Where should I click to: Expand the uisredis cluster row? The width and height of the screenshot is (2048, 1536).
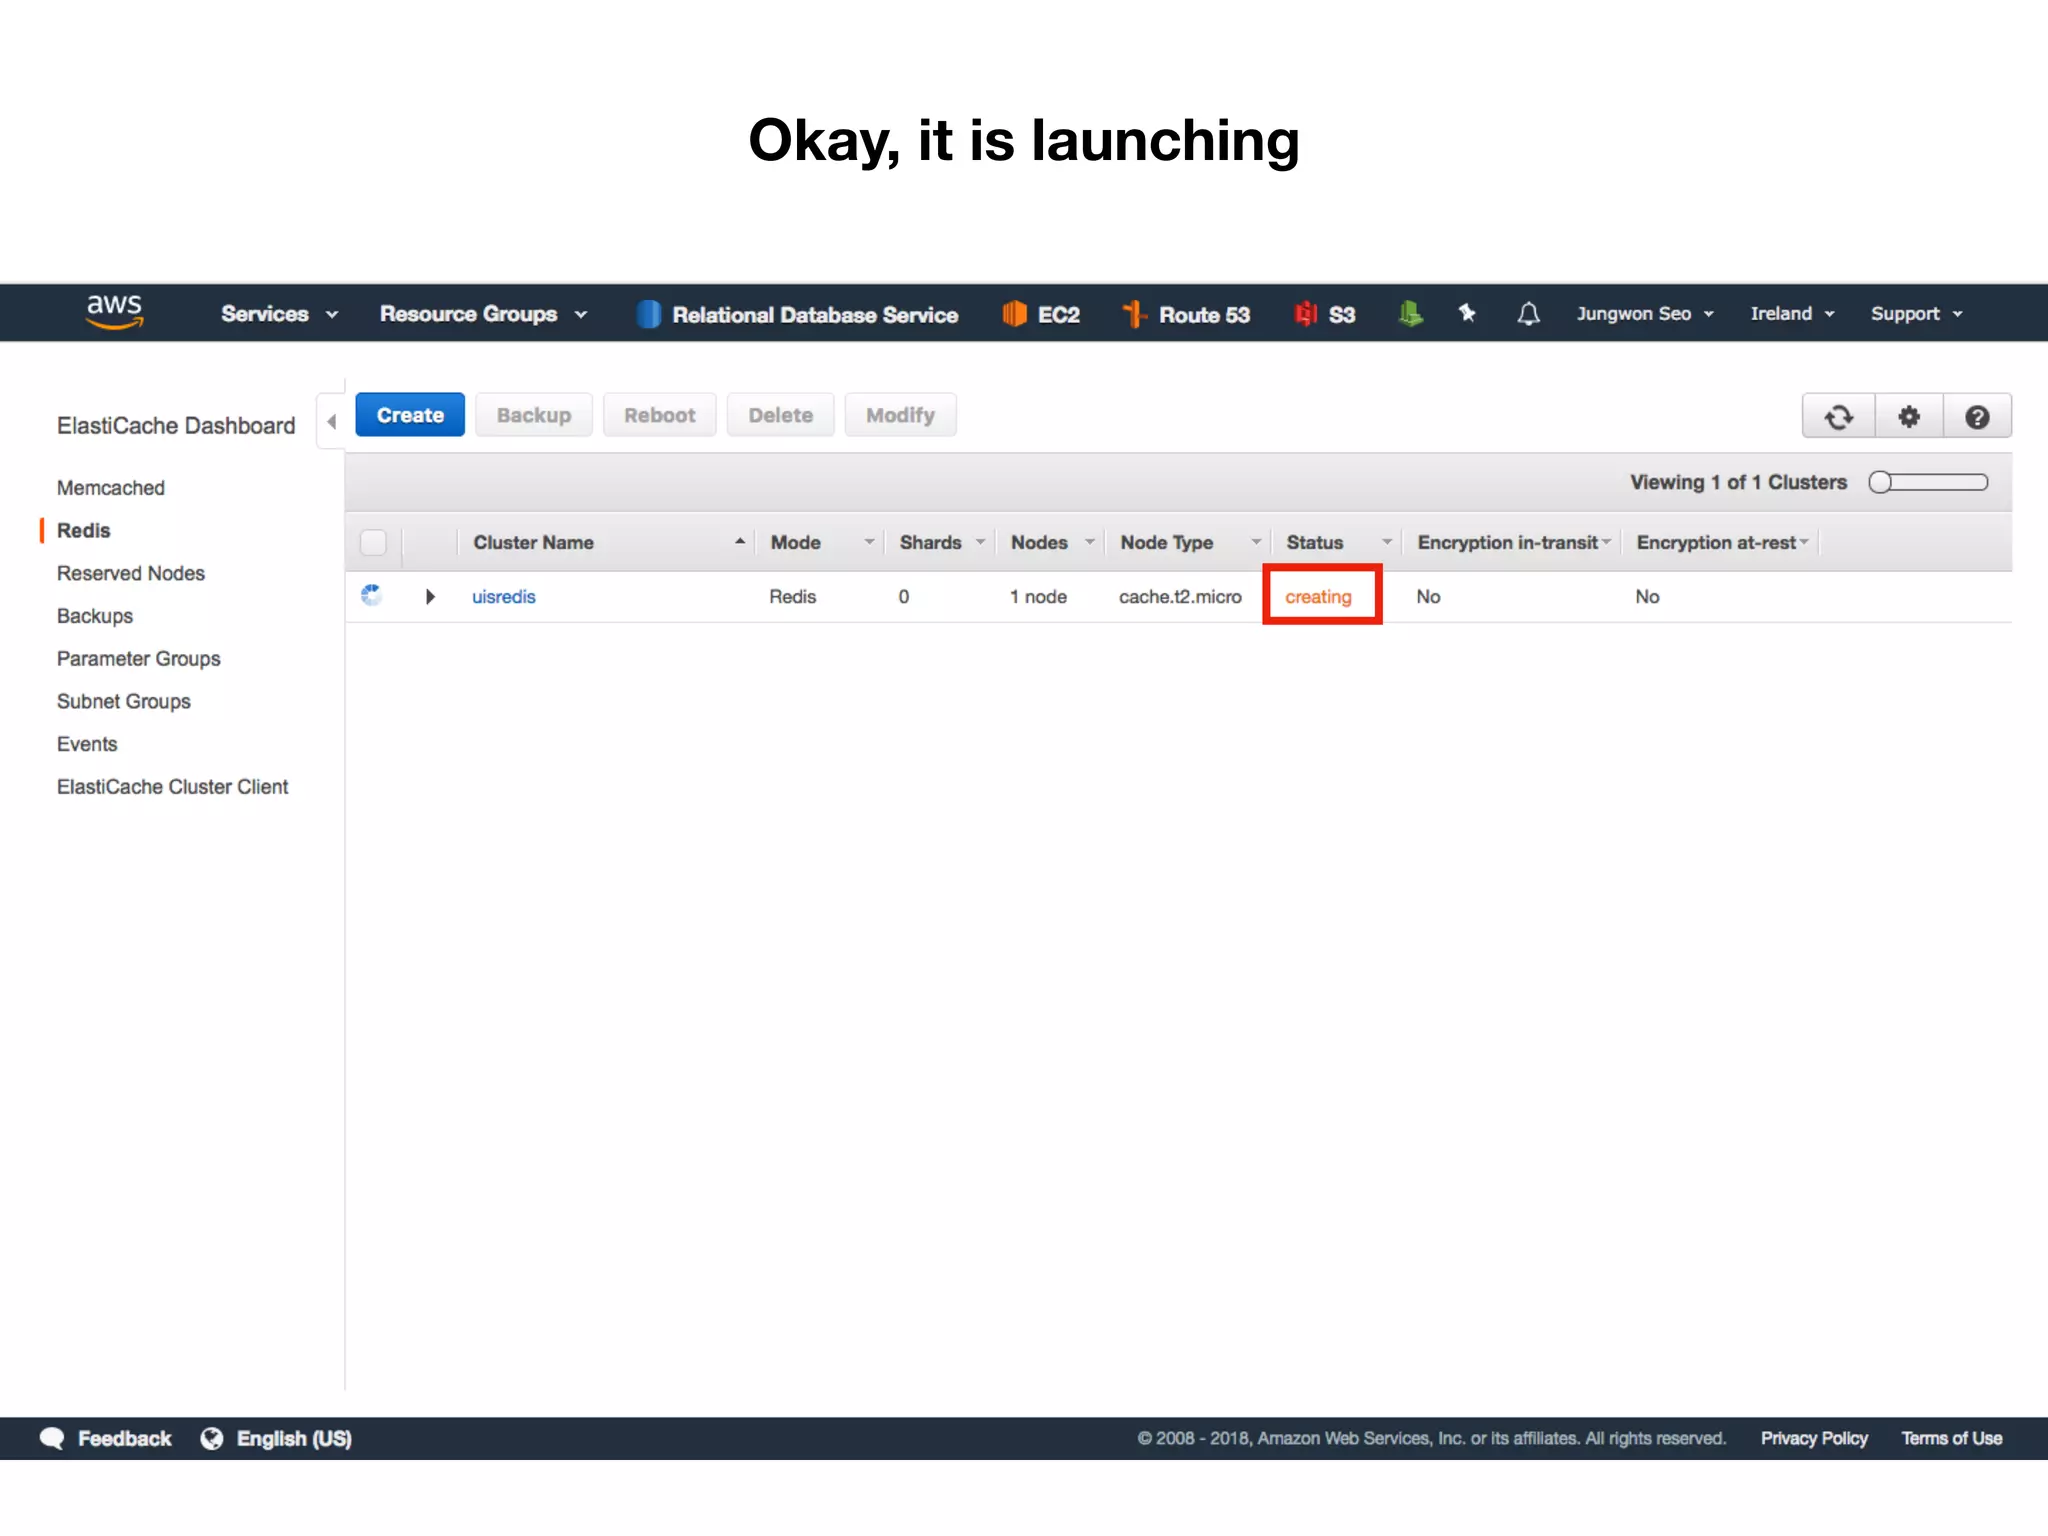(x=430, y=596)
